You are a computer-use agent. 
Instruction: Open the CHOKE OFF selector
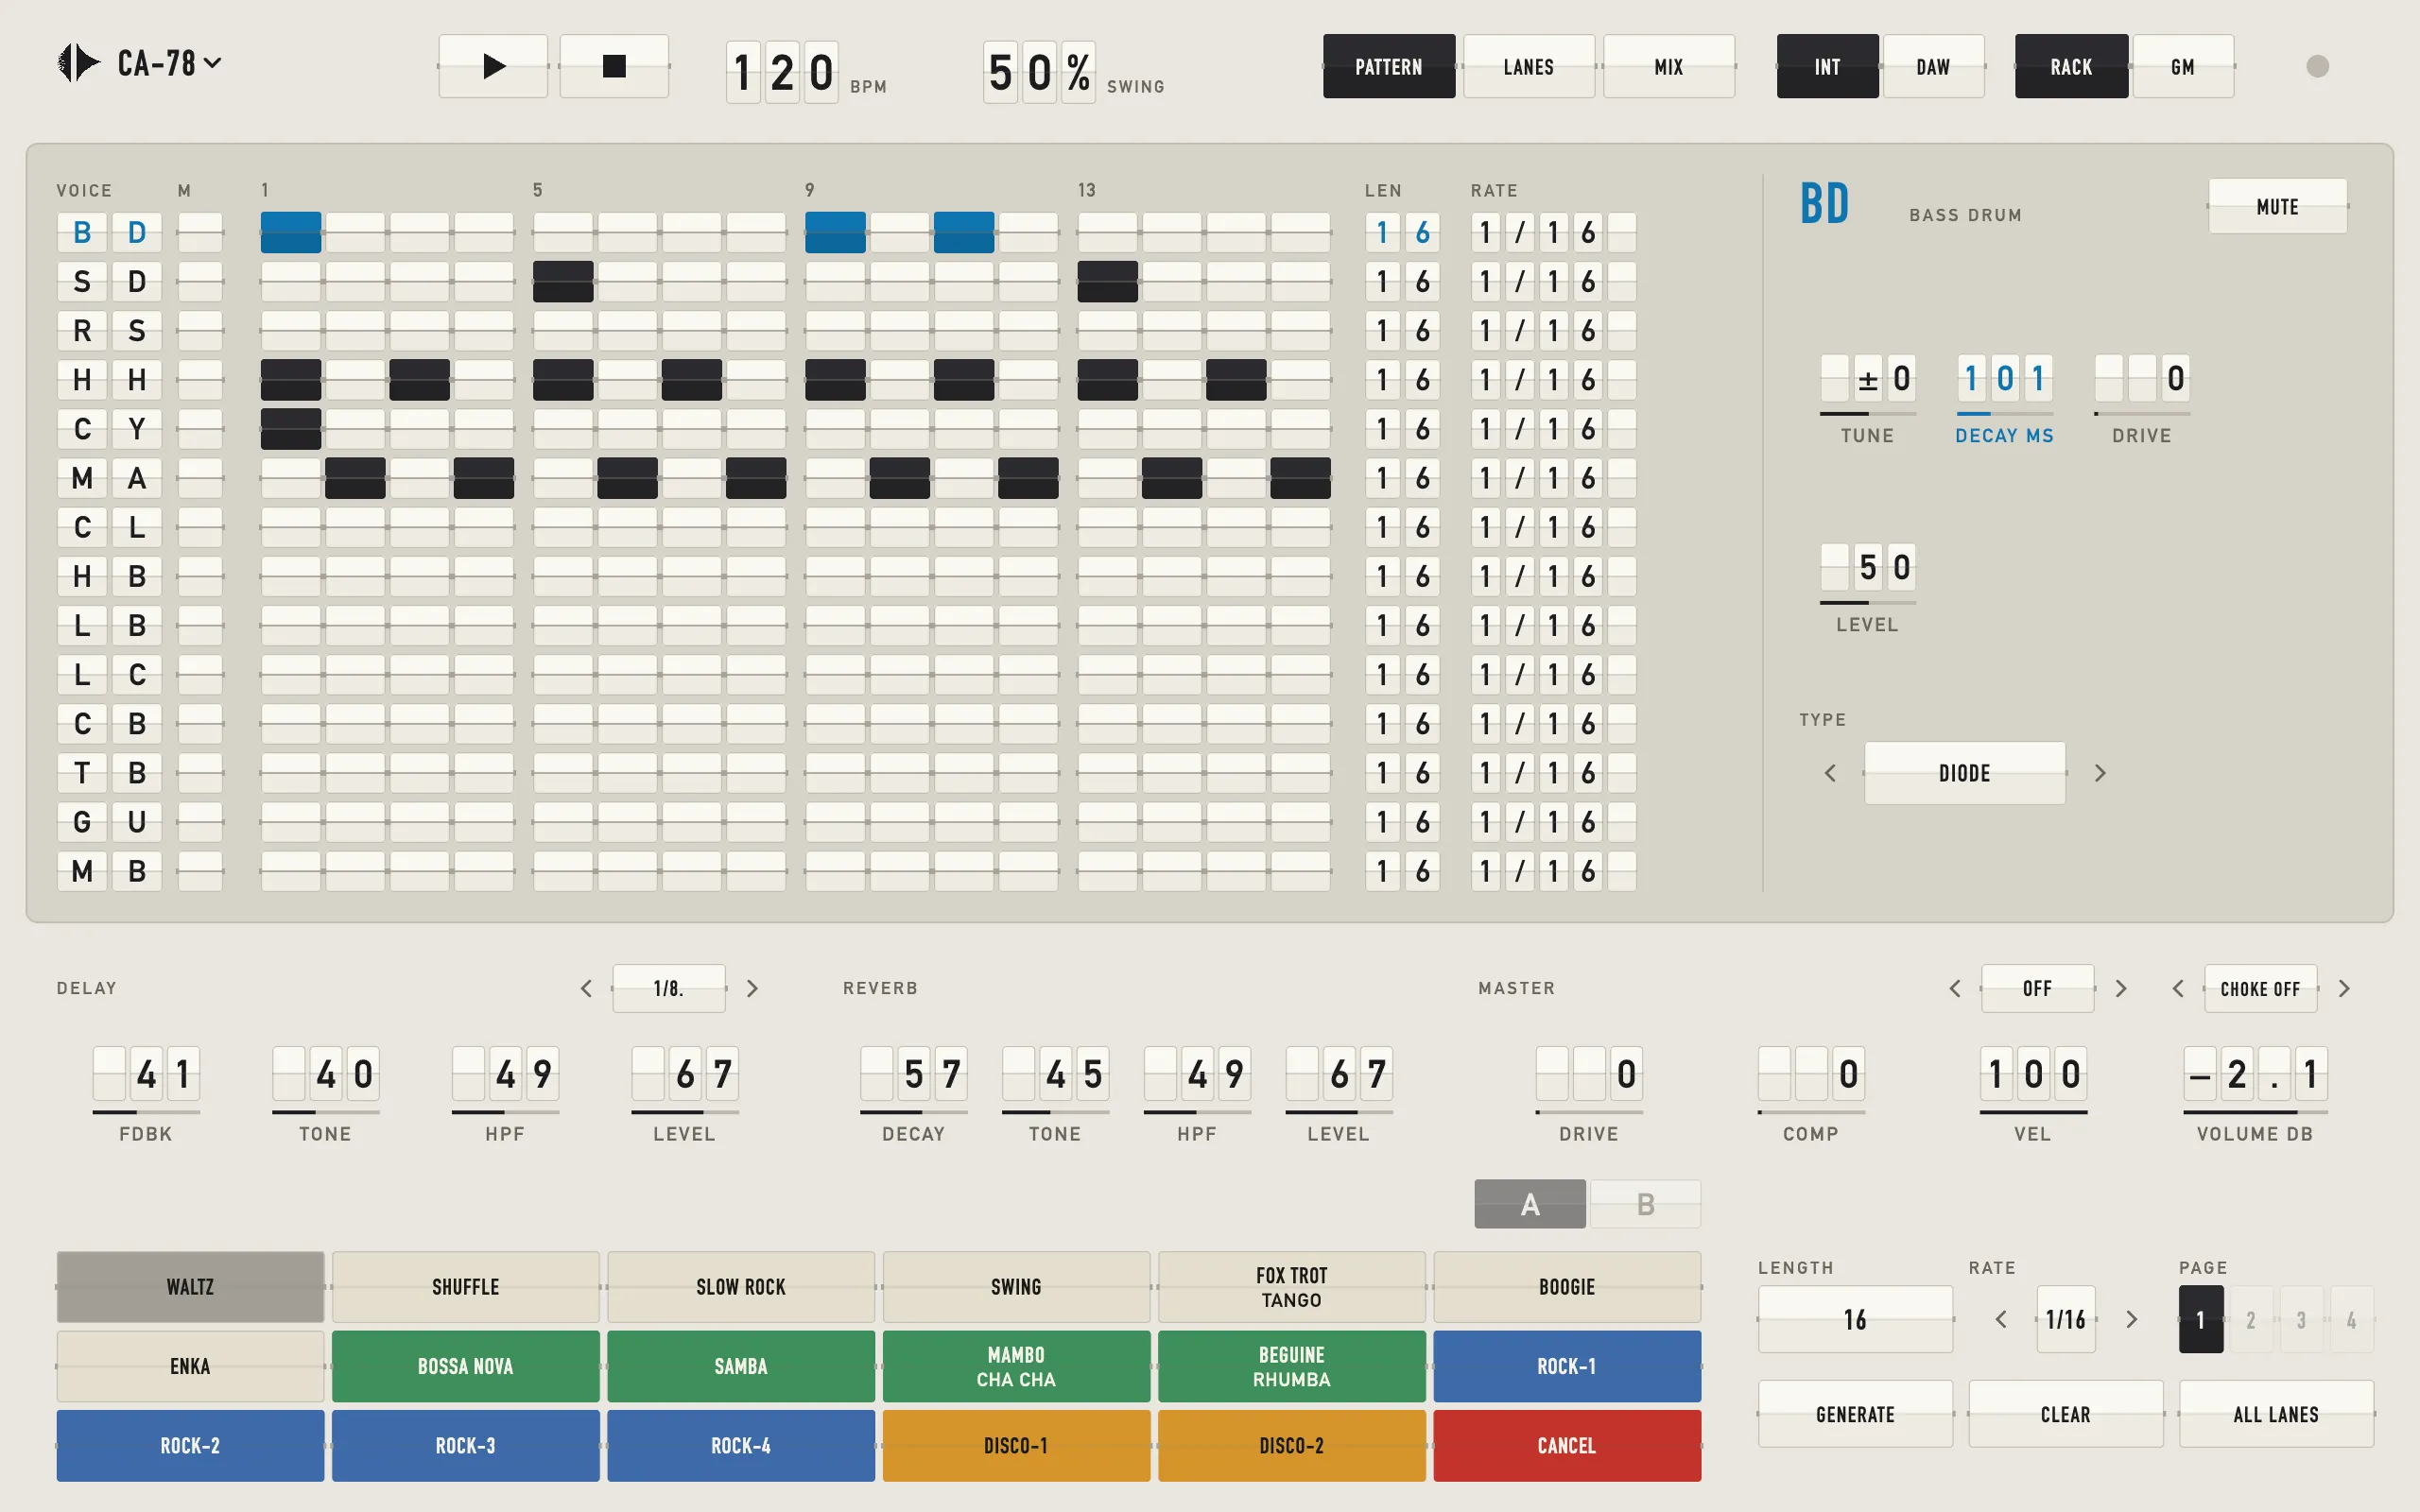tap(2260, 988)
